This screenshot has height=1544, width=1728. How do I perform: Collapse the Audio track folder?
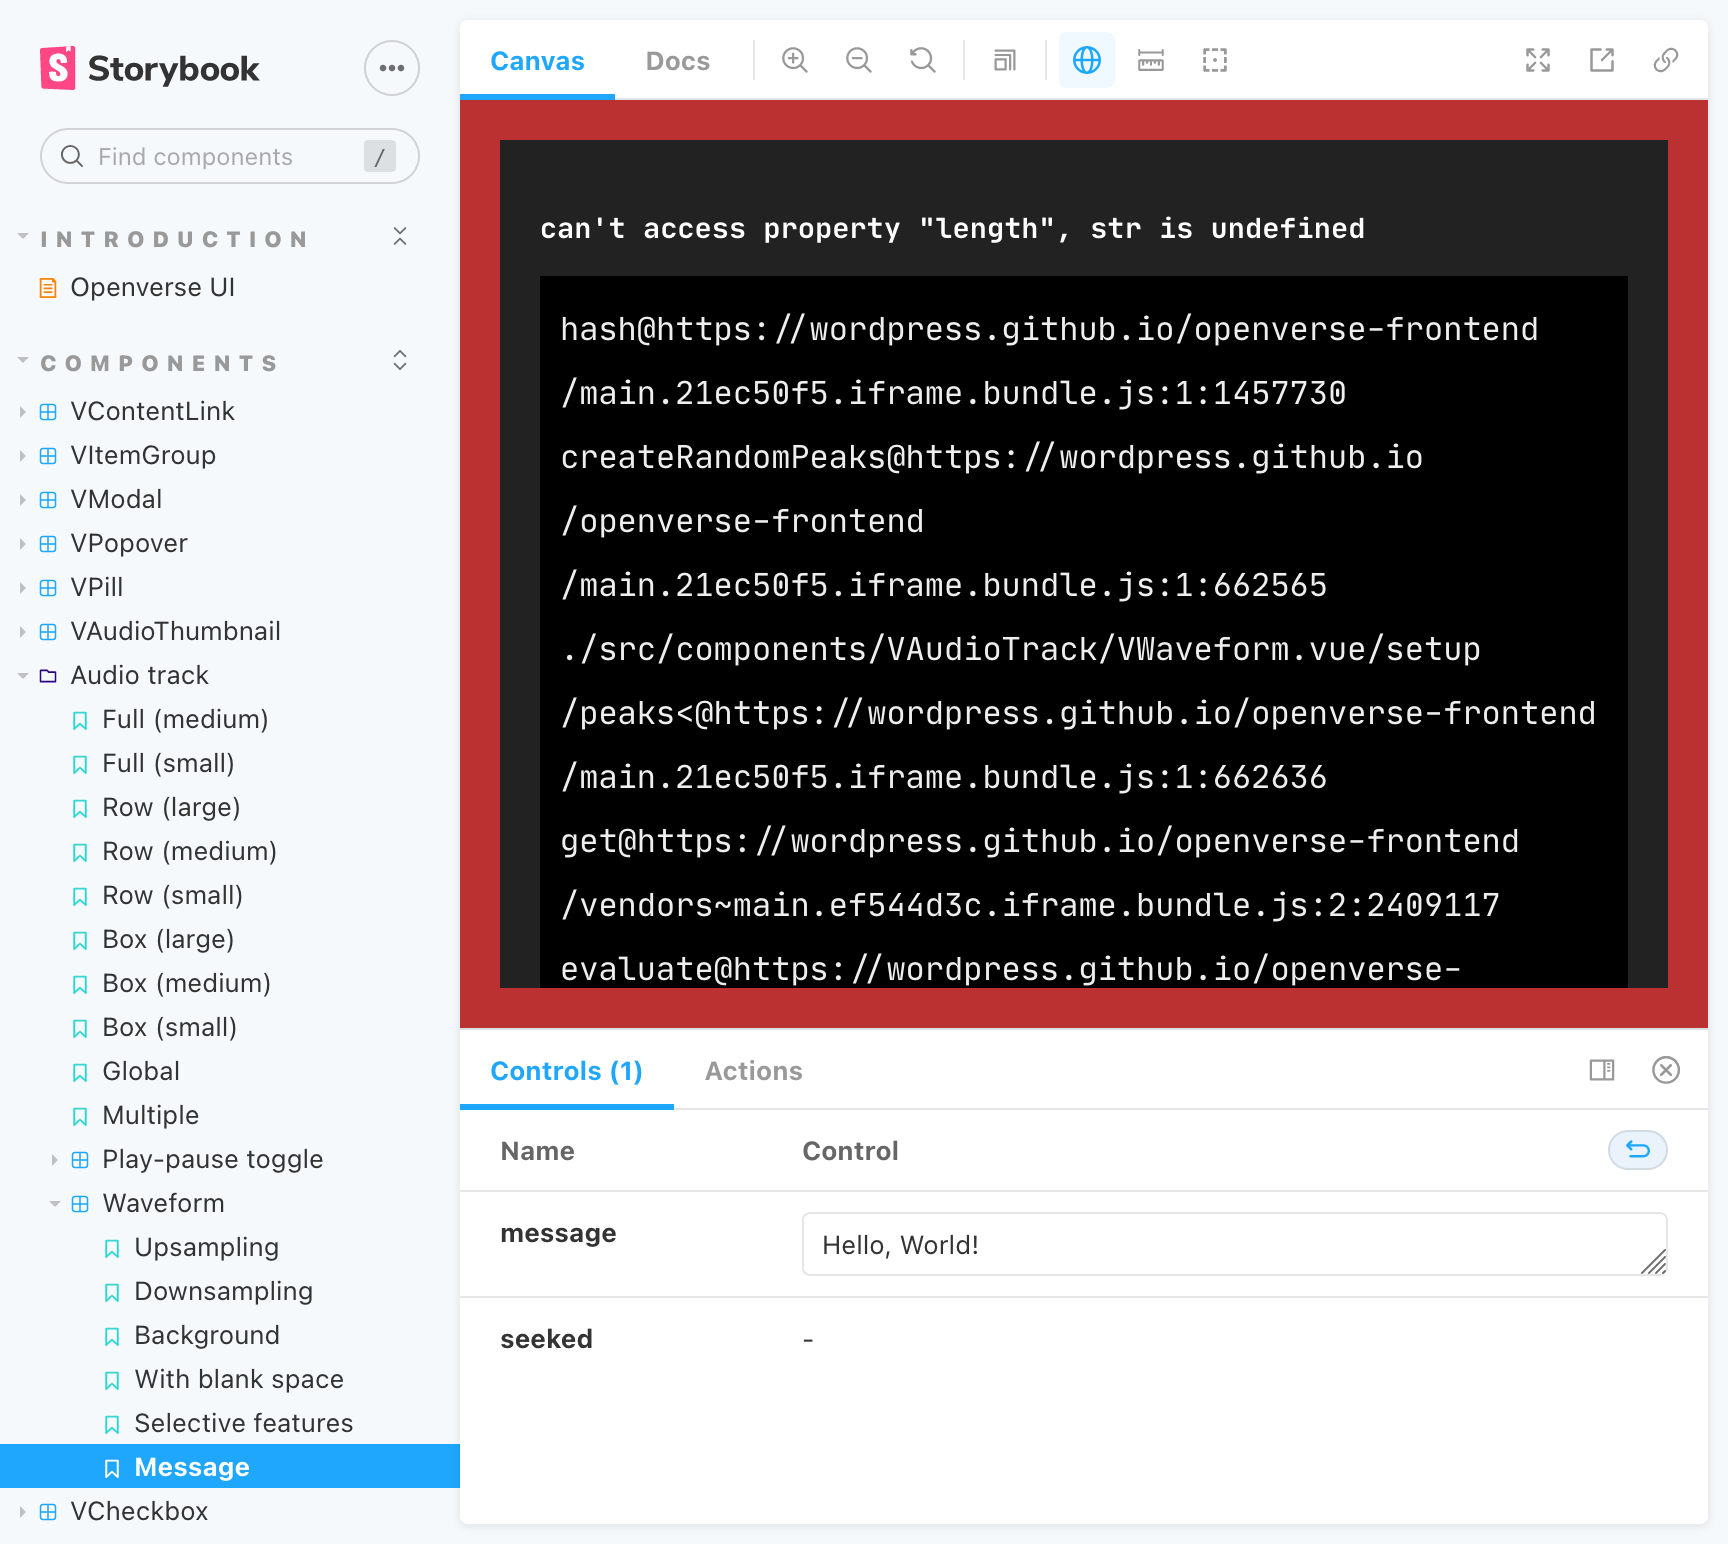139,675
